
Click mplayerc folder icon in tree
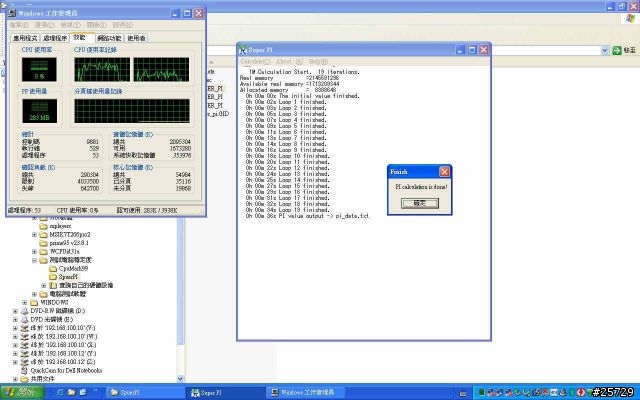(x=44, y=226)
